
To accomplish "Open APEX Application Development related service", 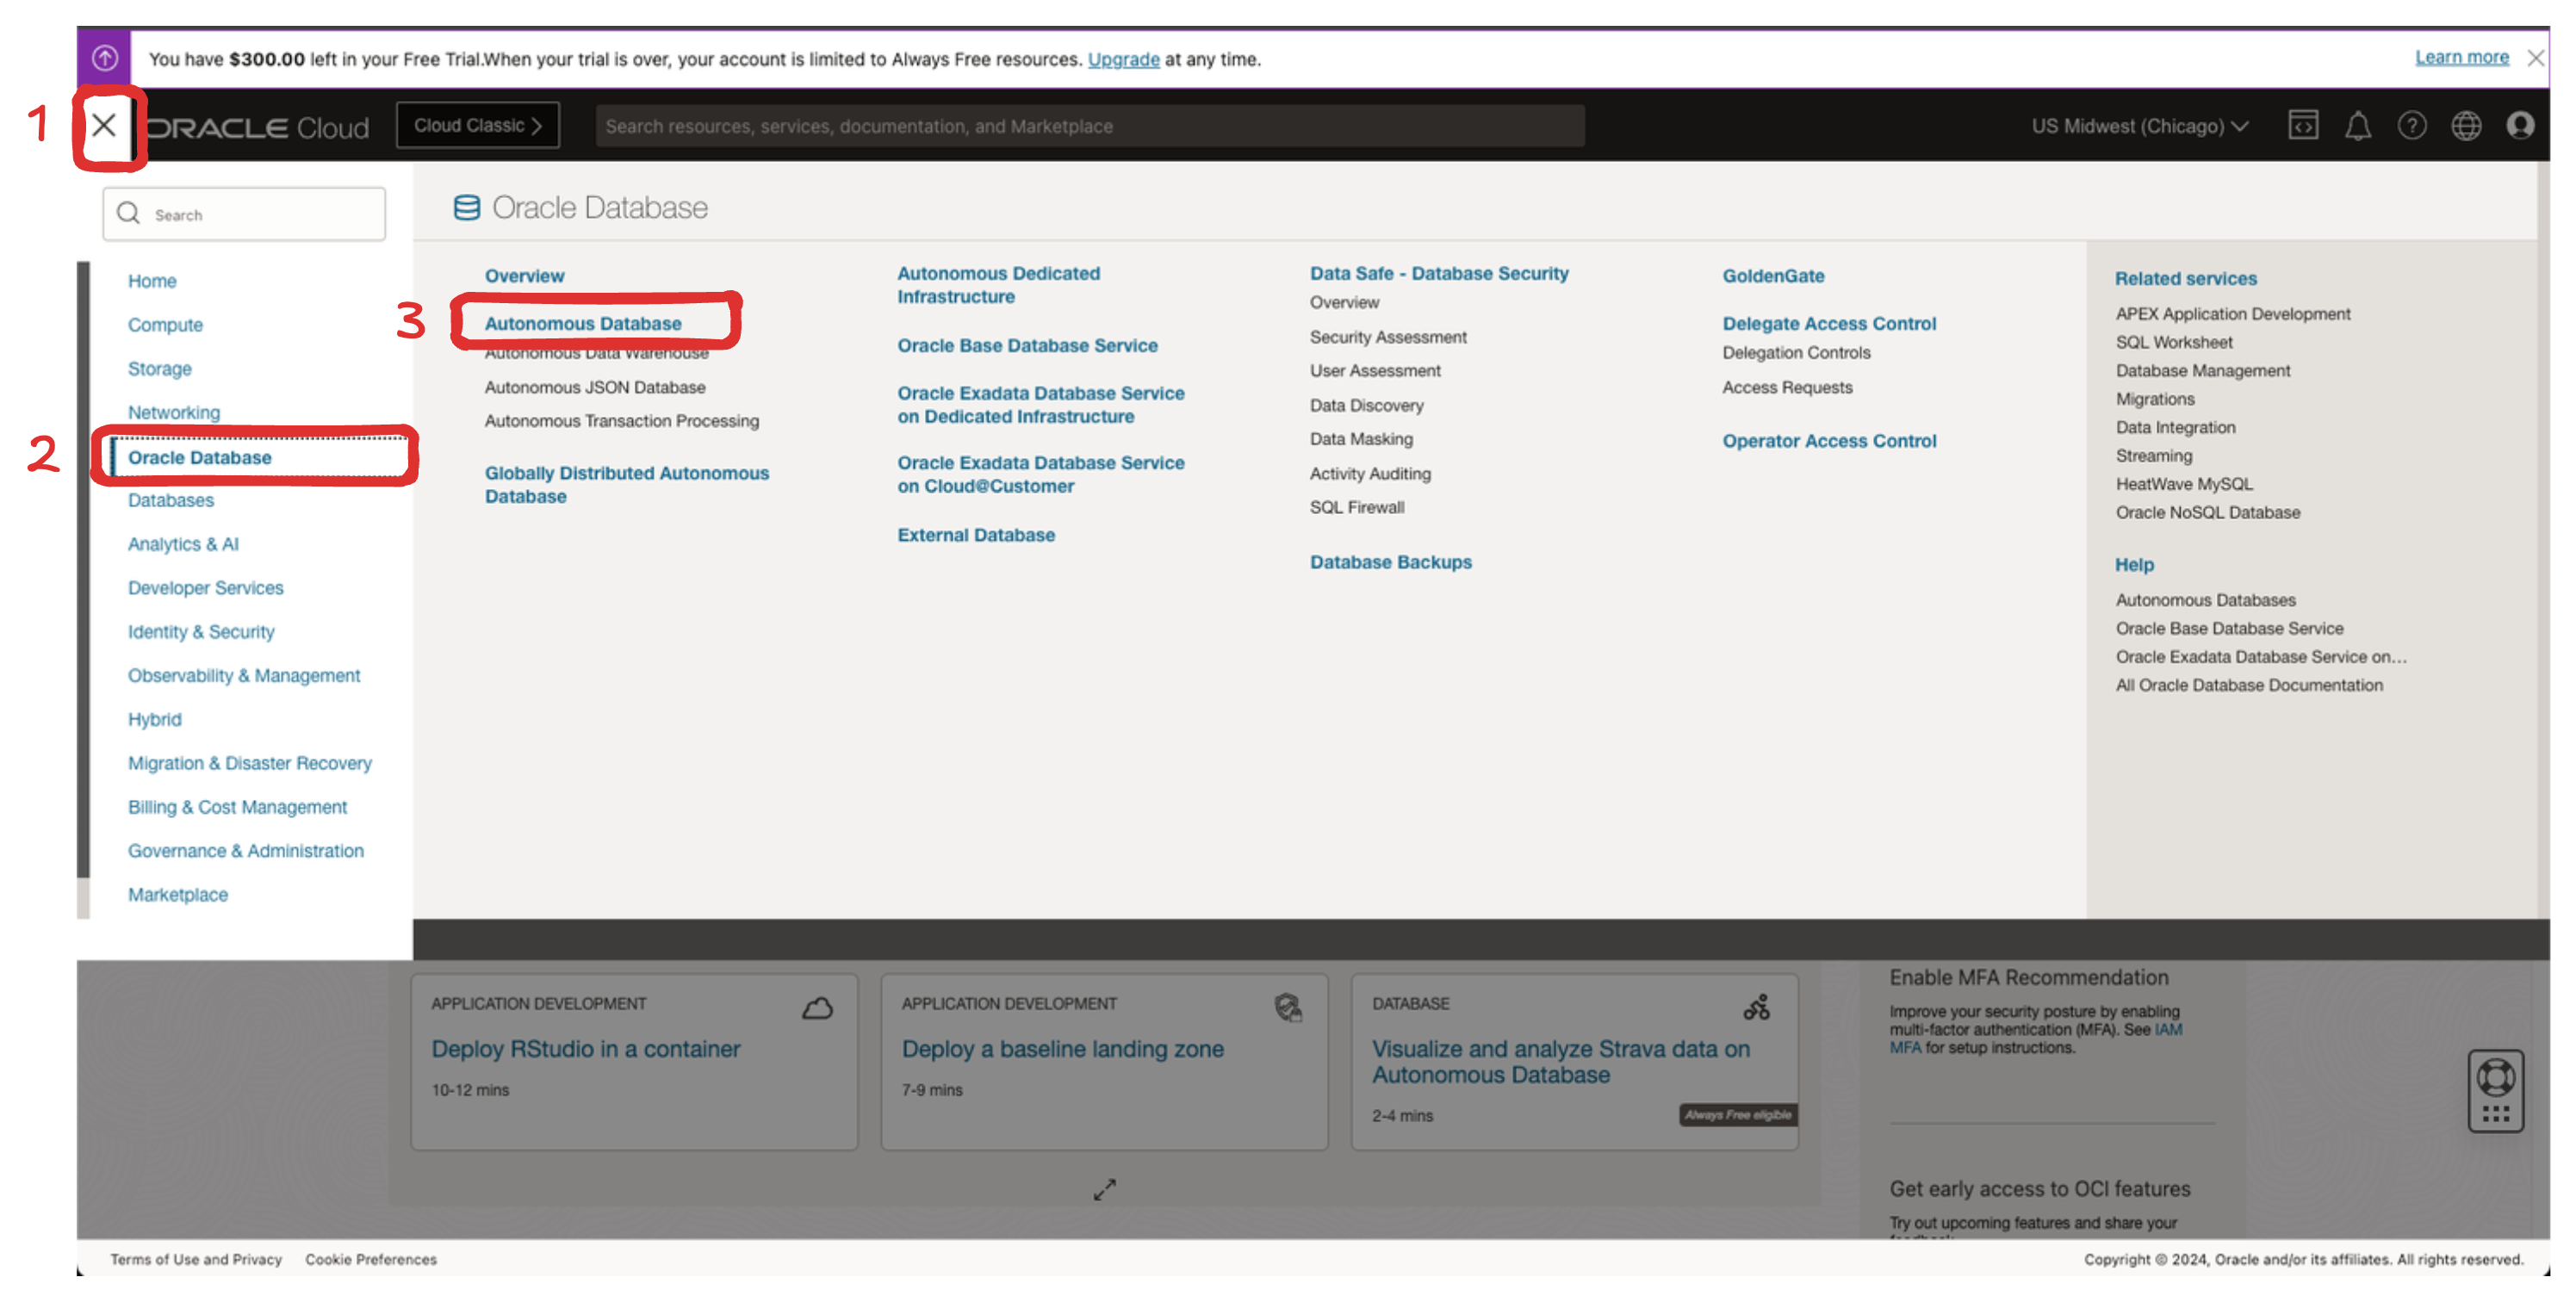I will pyautogui.click(x=2232, y=314).
